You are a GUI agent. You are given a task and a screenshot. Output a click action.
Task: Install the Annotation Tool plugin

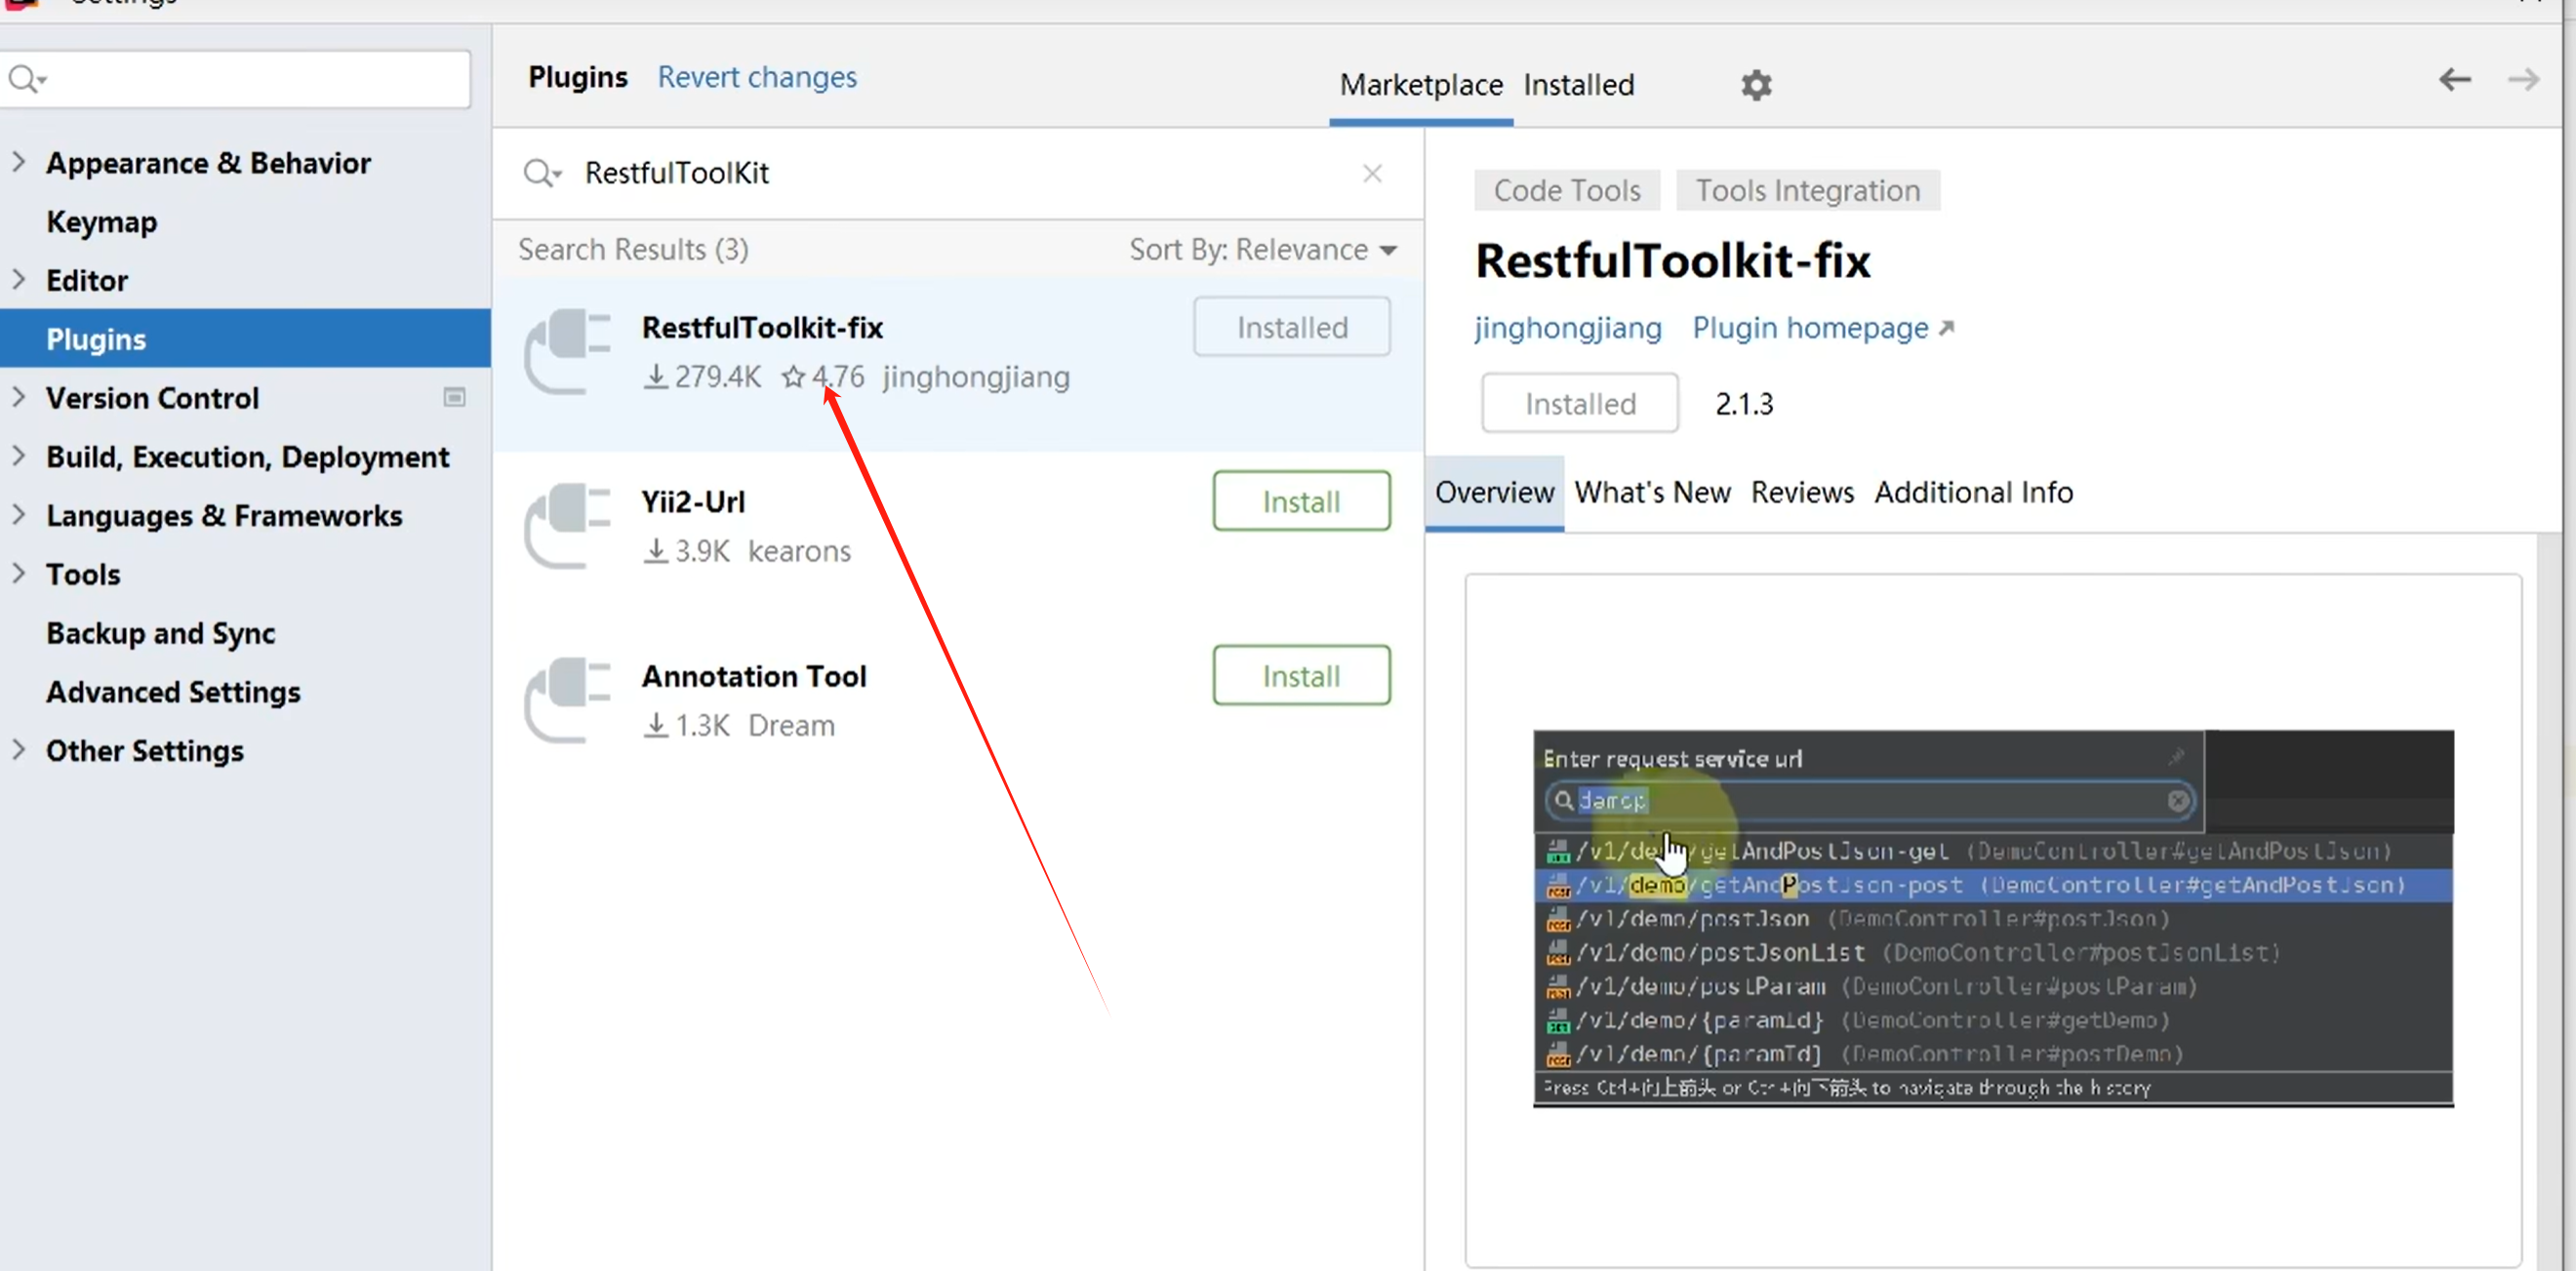(1301, 676)
